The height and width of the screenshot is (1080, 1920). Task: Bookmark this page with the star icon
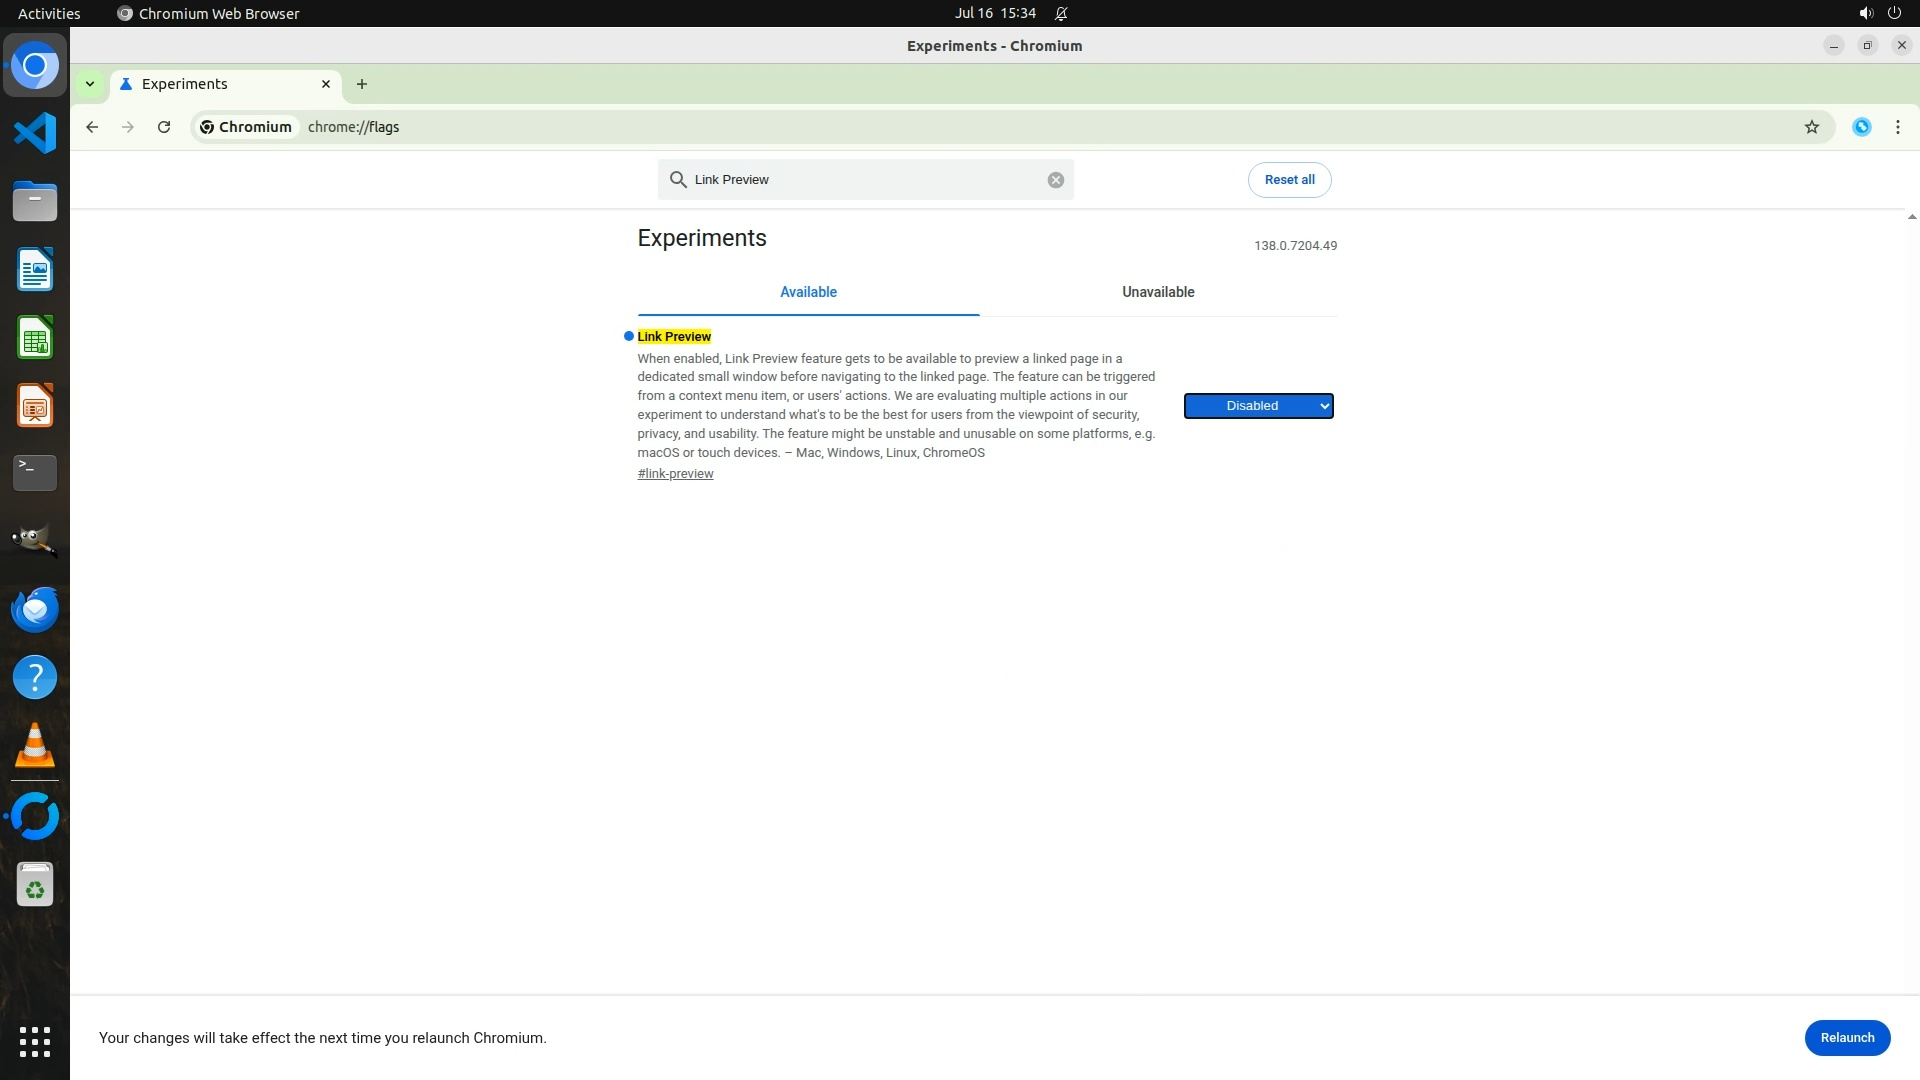pos(1811,127)
